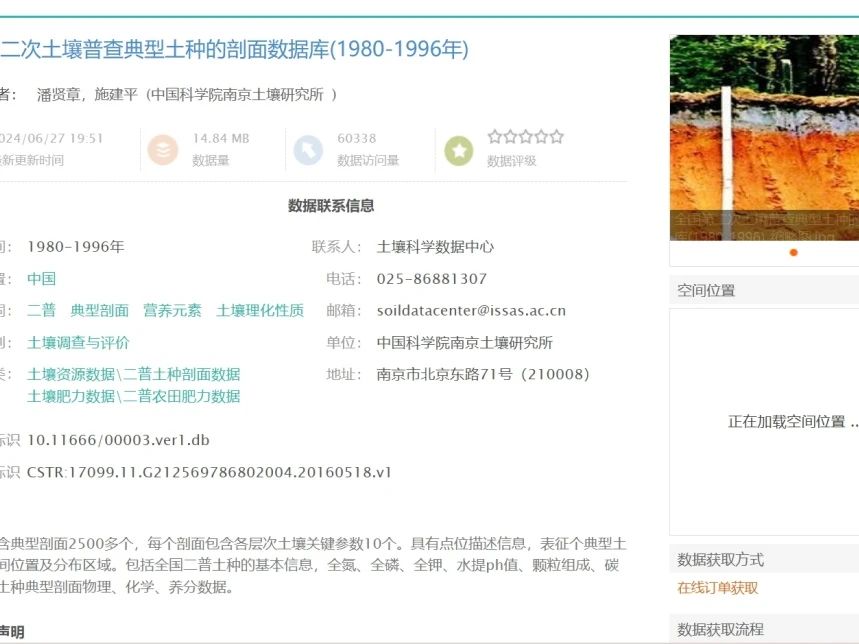The height and width of the screenshot is (644, 859).
Task: Click the authors 潘贤章,施建平 text
Action: pyautogui.click(x=87, y=95)
